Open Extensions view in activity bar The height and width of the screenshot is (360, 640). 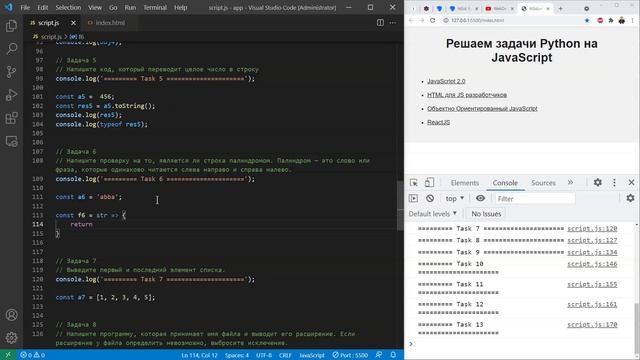(11, 118)
